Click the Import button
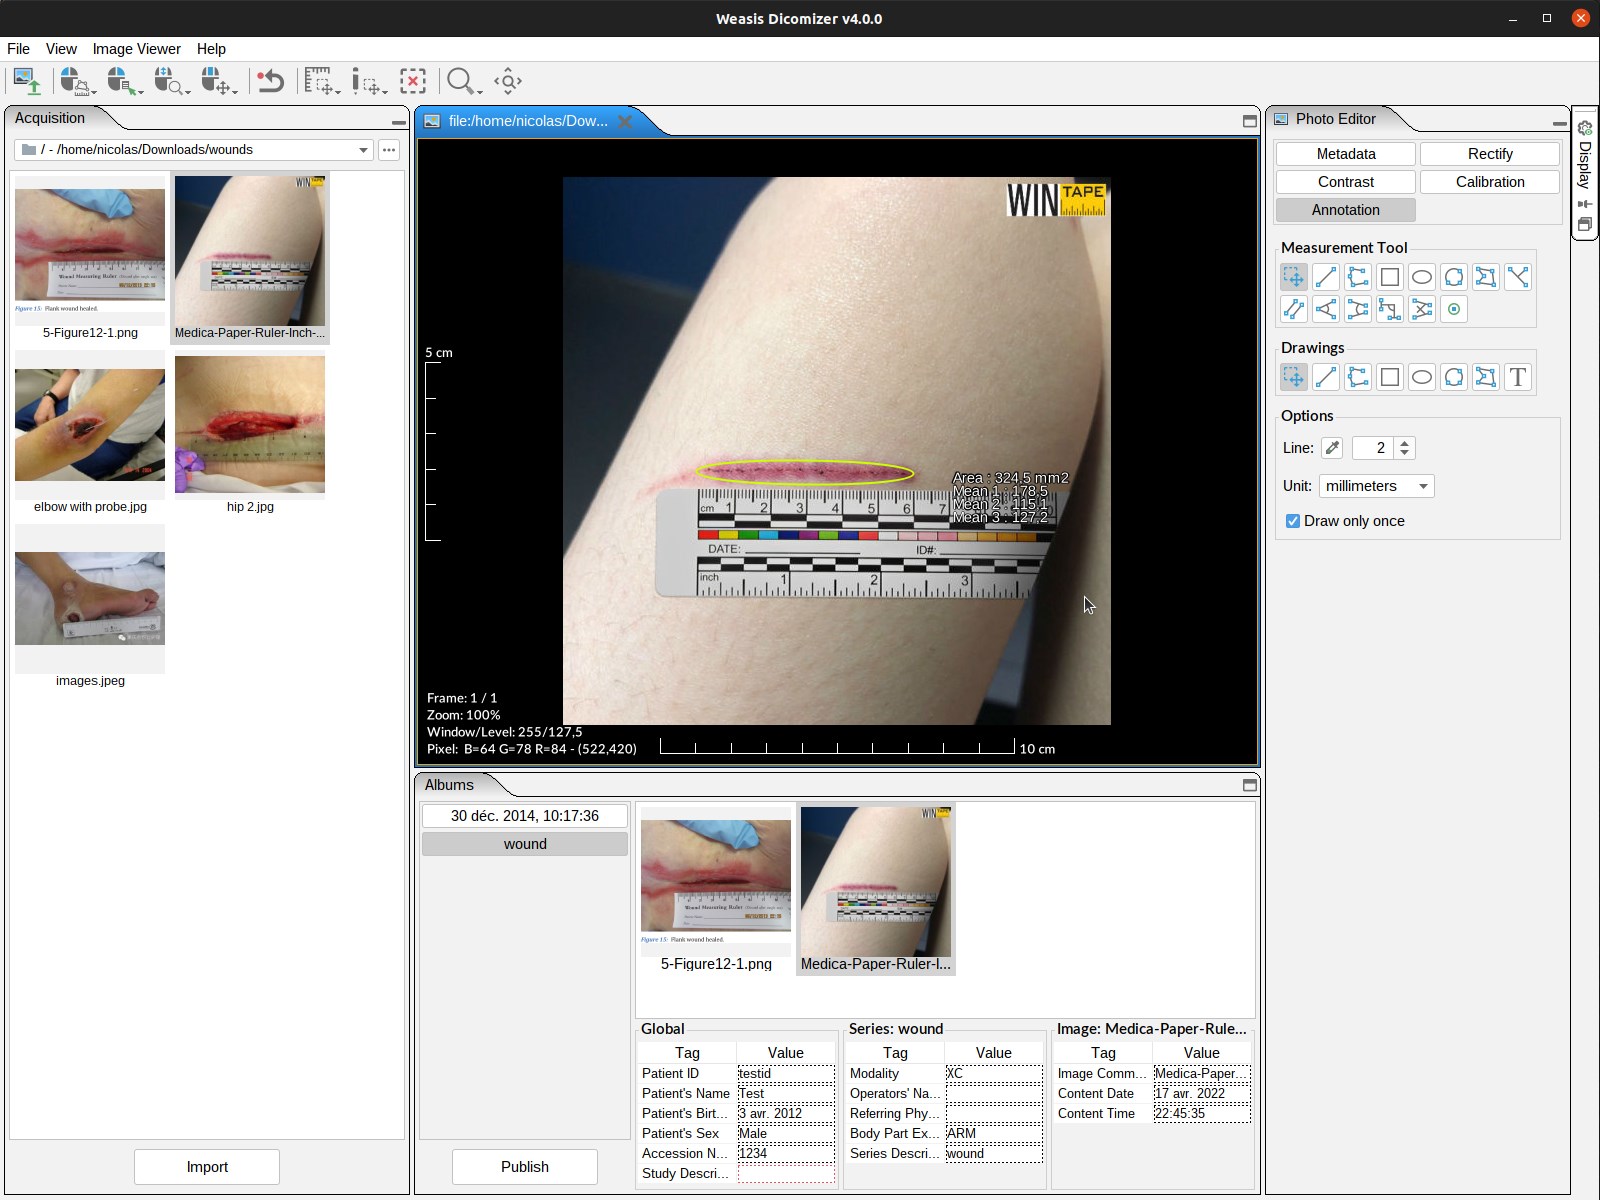This screenshot has width=1600, height=1200. 207,1167
